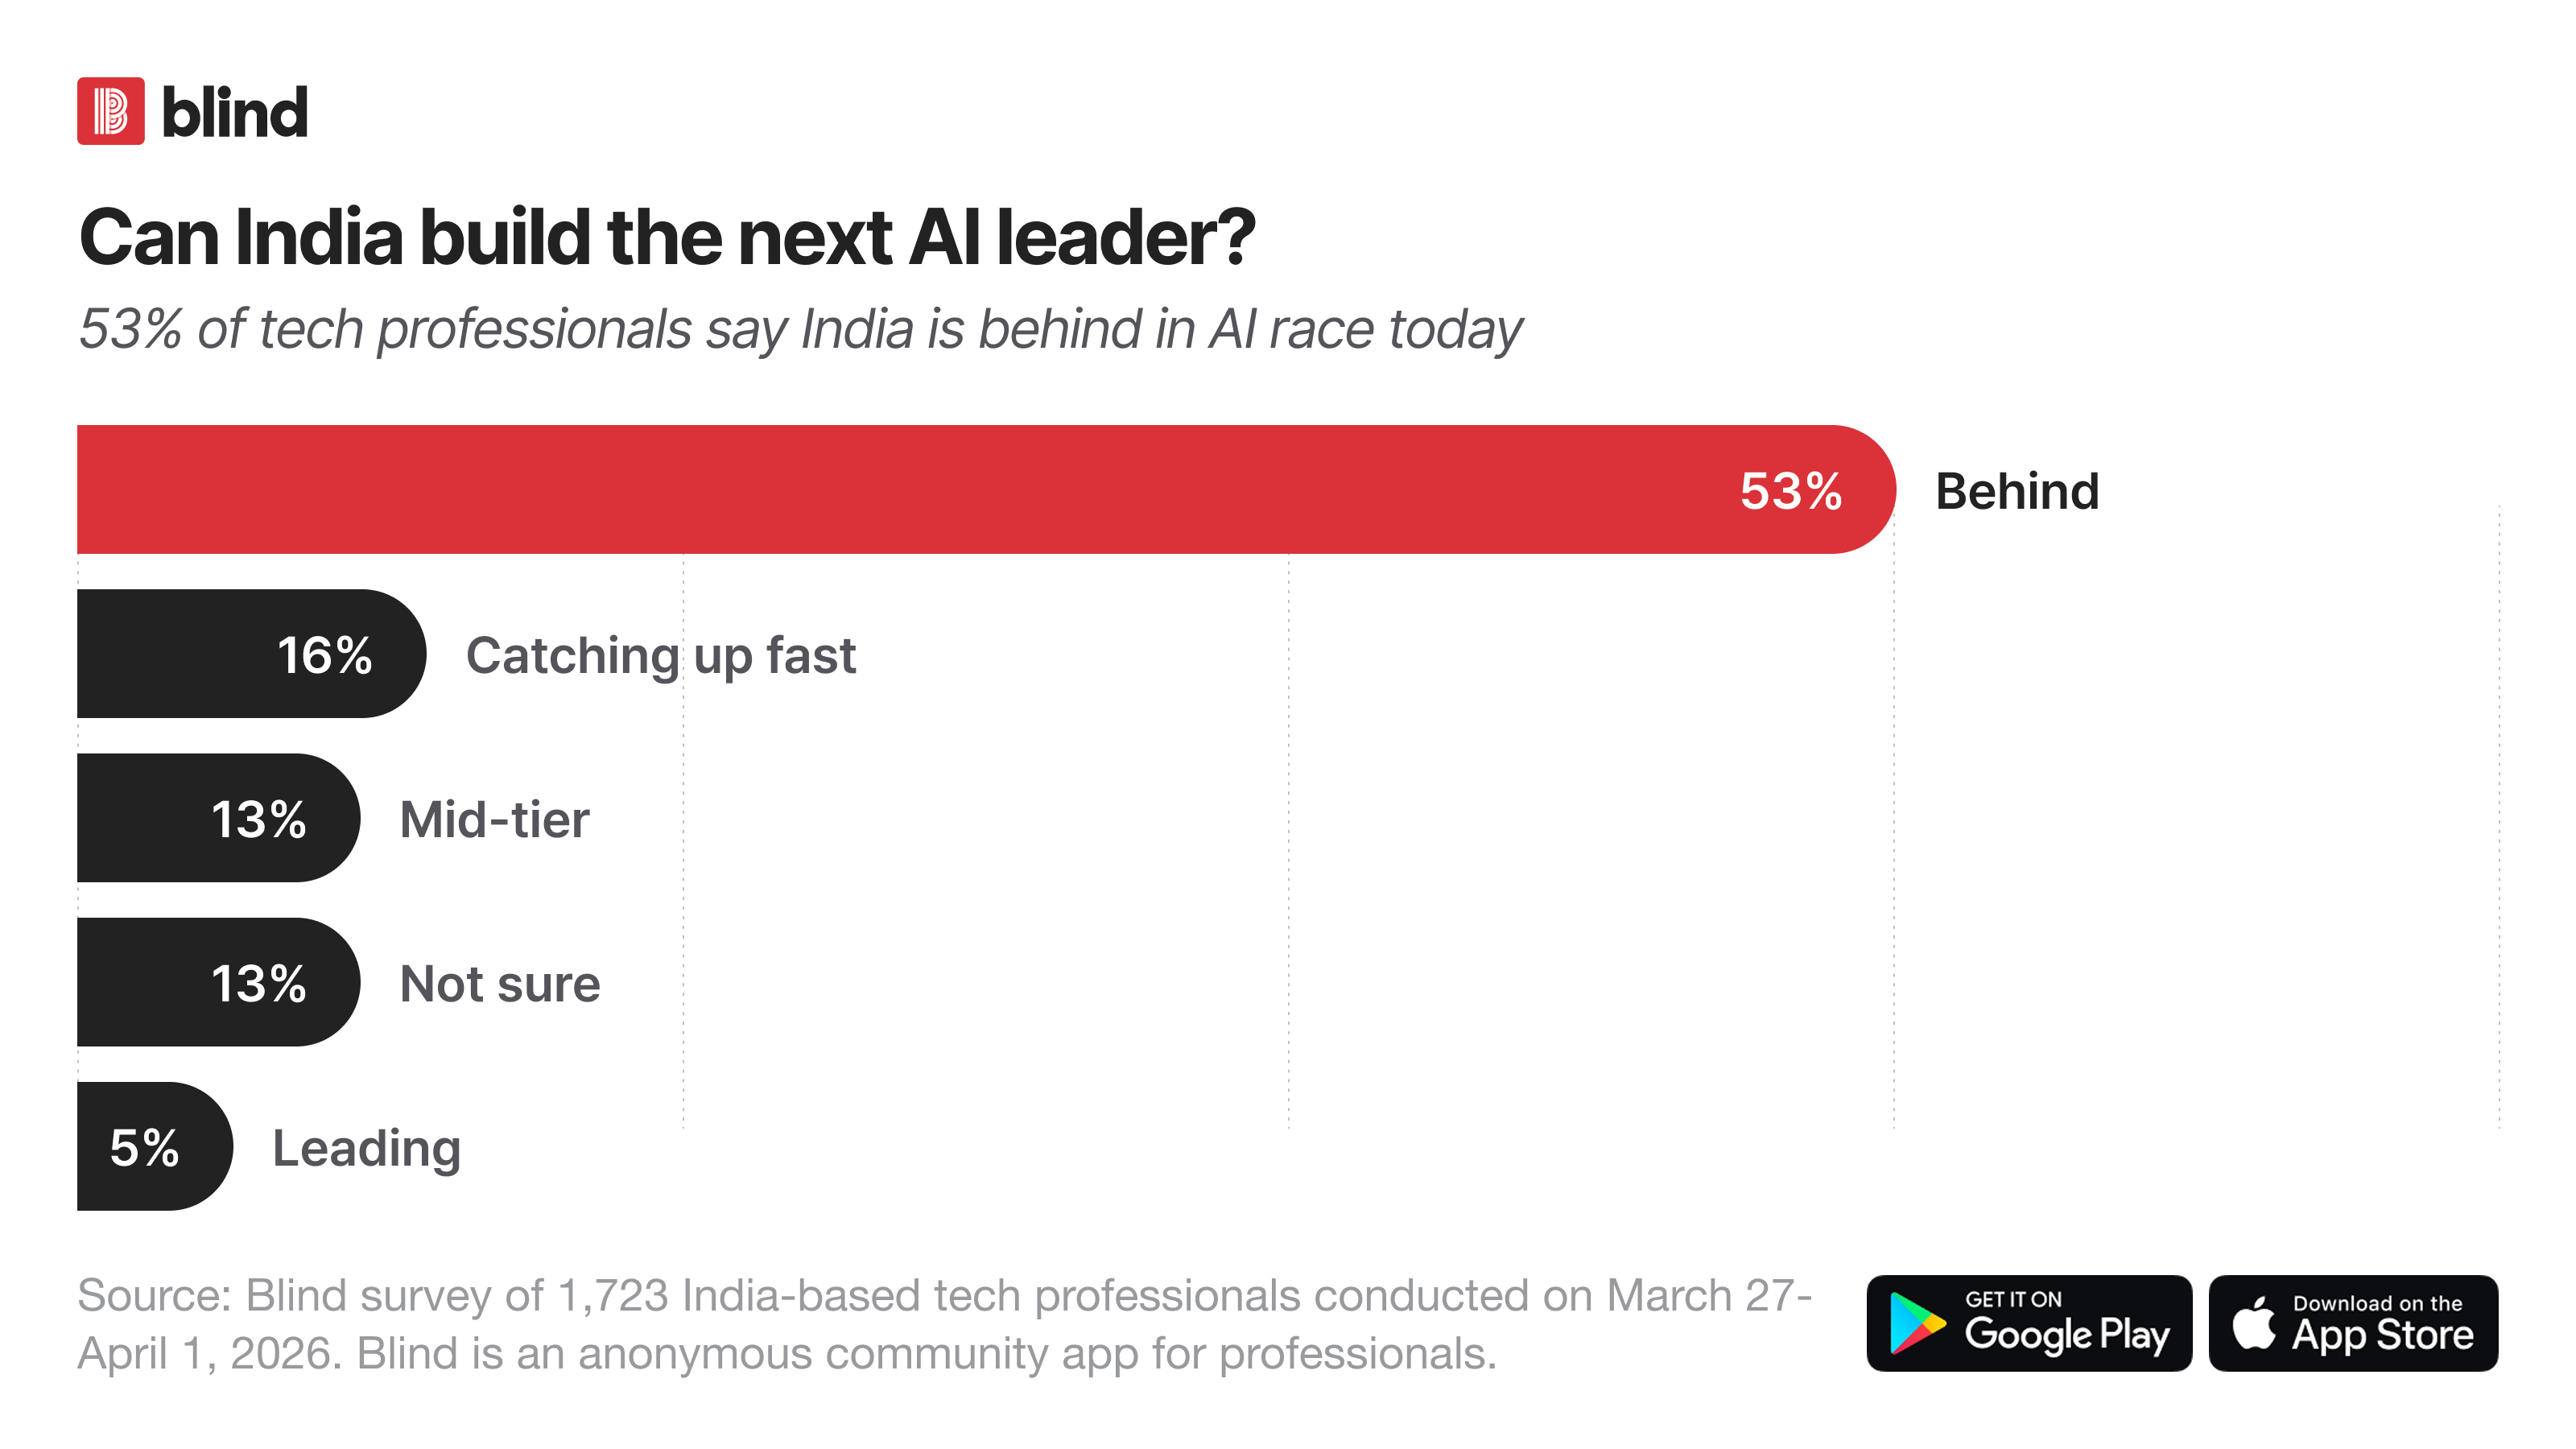Select the 5% Leading bar
This screenshot has height=1449, width=2576.
(x=155, y=1146)
